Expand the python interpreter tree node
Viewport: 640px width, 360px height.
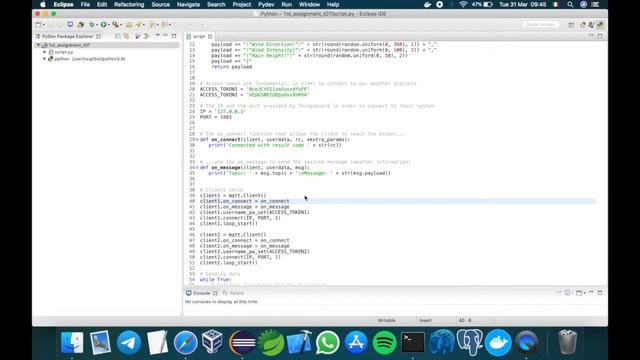point(44,59)
